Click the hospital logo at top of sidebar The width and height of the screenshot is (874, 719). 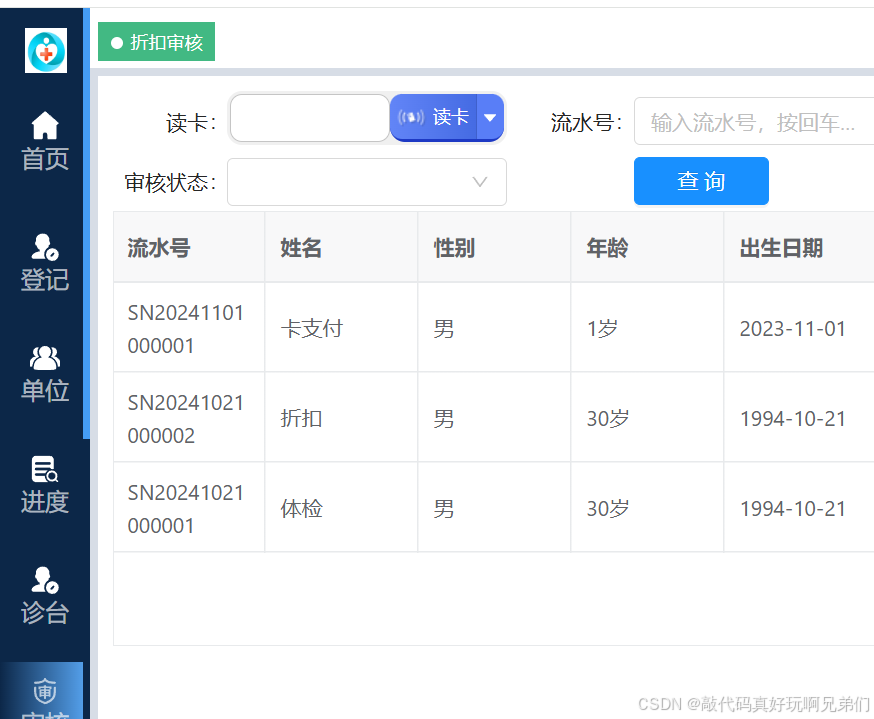pyautogui.click(x=44, y=50)
